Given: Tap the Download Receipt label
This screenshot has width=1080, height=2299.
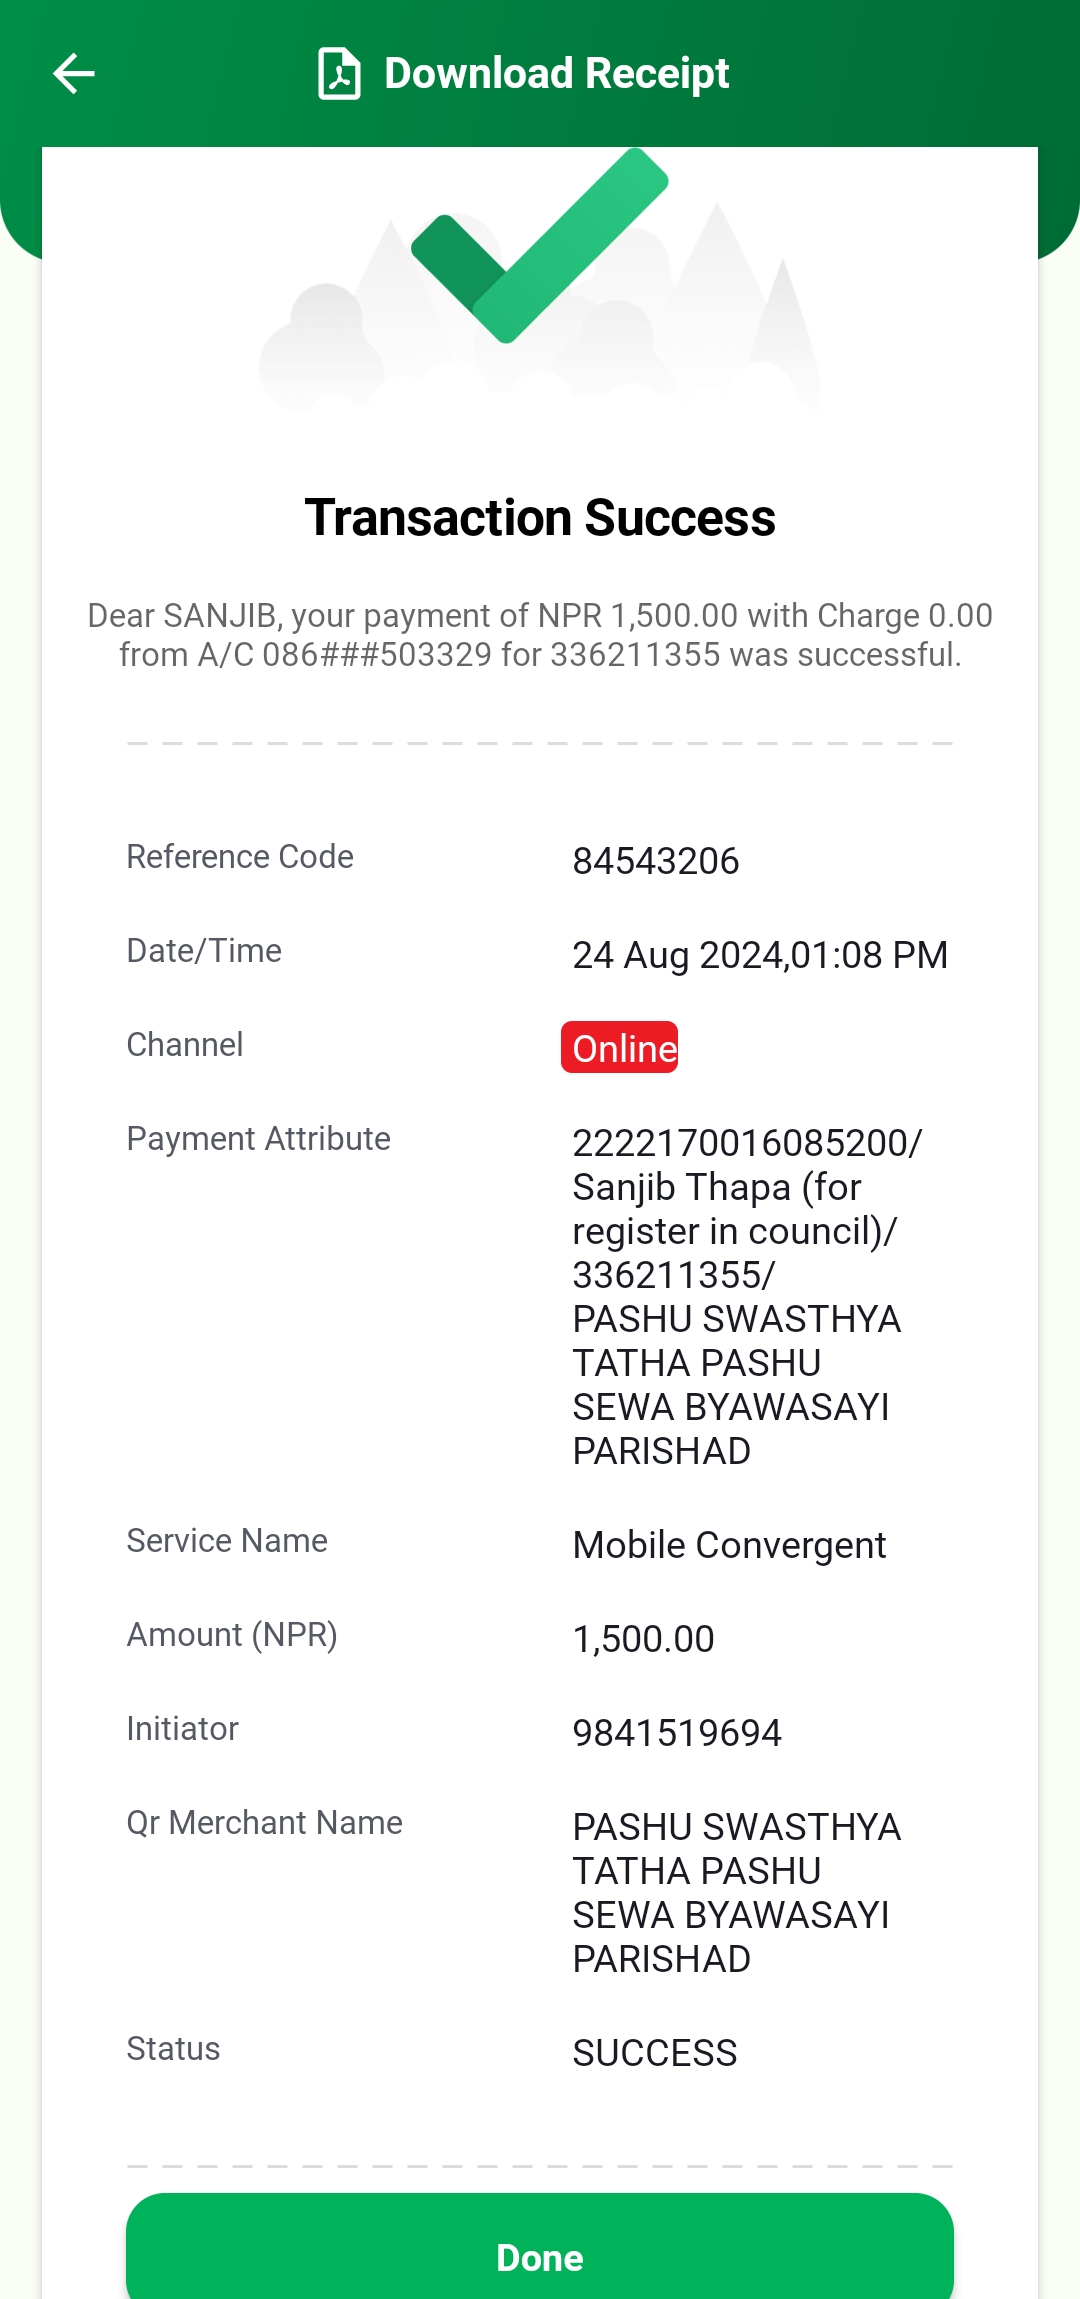Looking at the screenshot, I should (x=557, y=73).
